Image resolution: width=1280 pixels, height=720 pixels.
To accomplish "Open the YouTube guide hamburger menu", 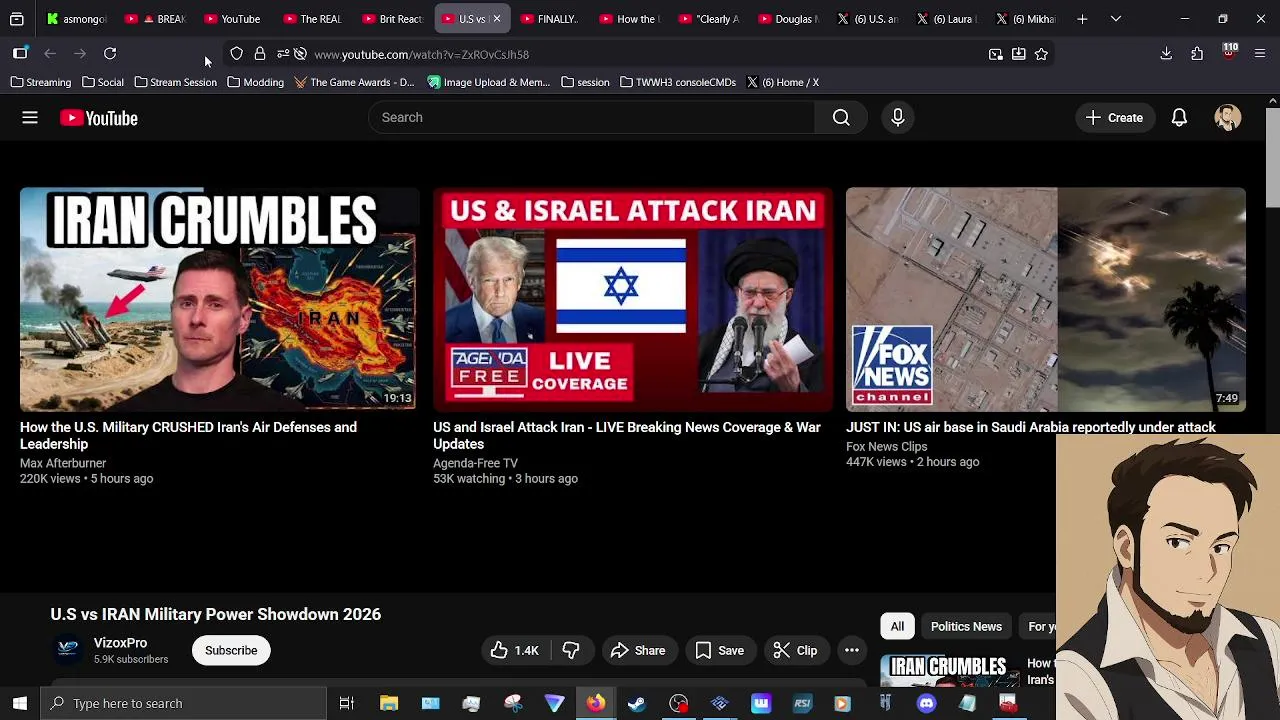I will coord(30,118).
